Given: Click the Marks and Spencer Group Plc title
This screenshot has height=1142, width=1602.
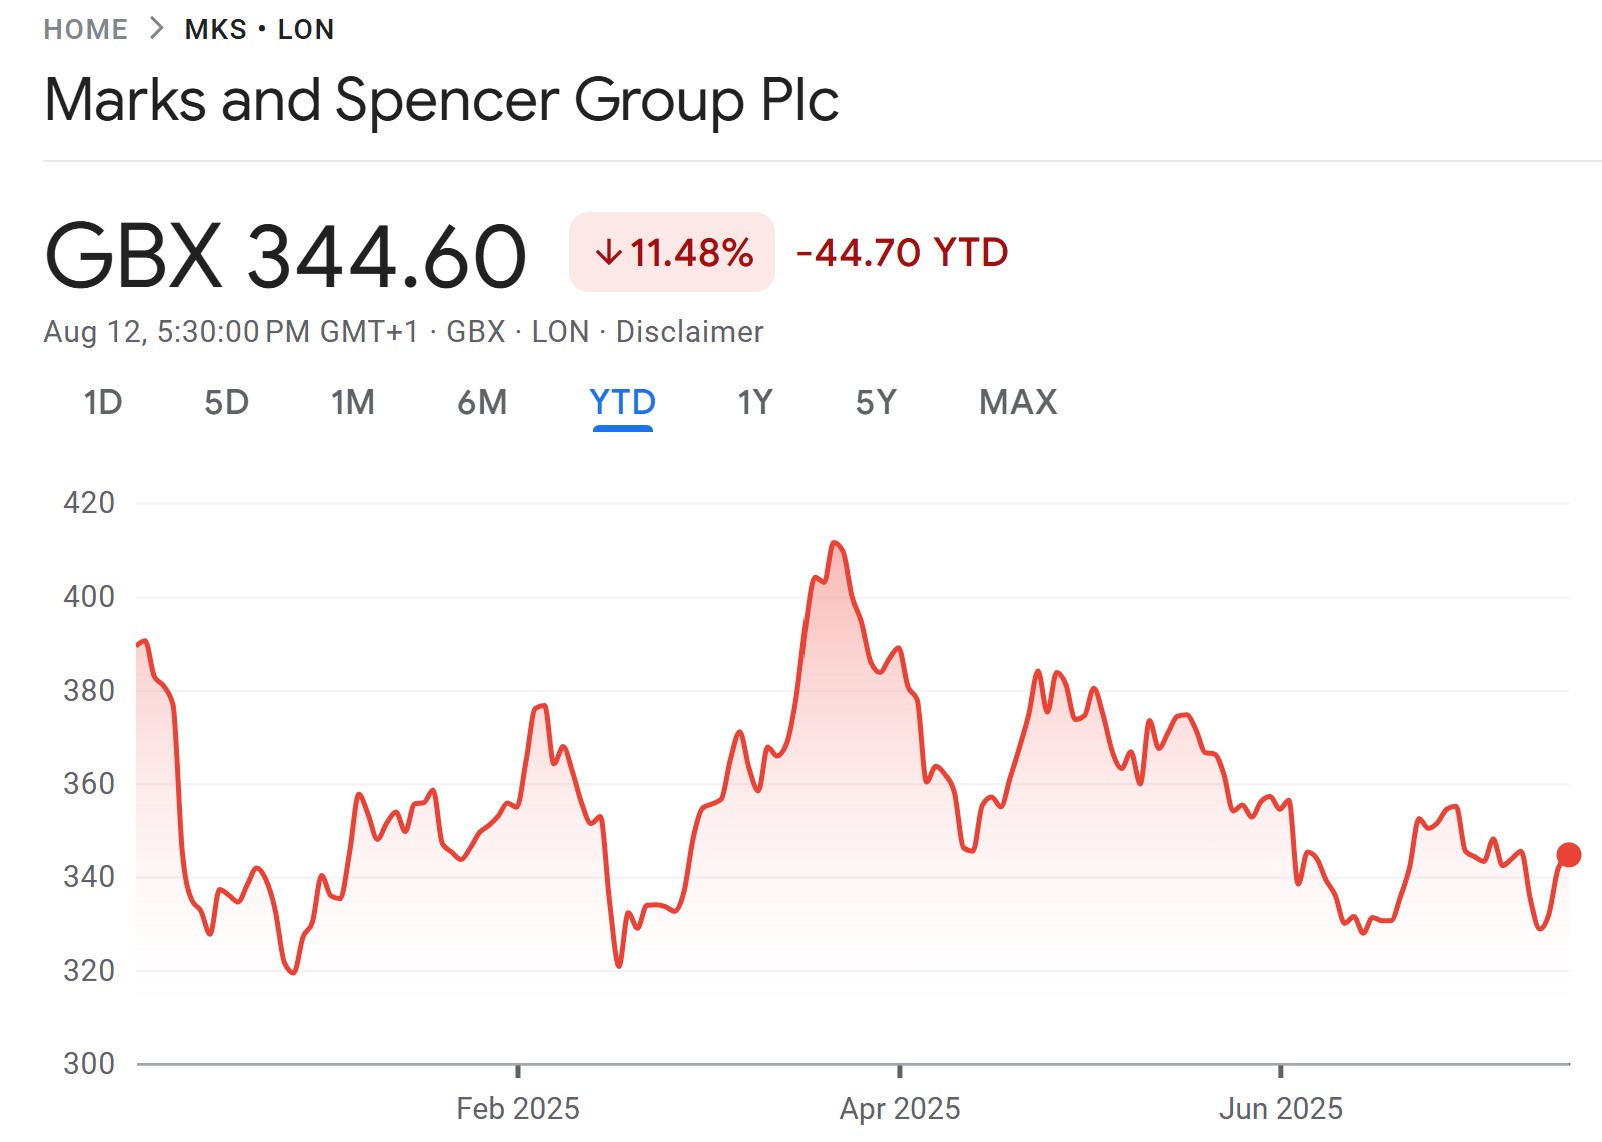Looking at the screenshot, I should (x=441, y=99).
